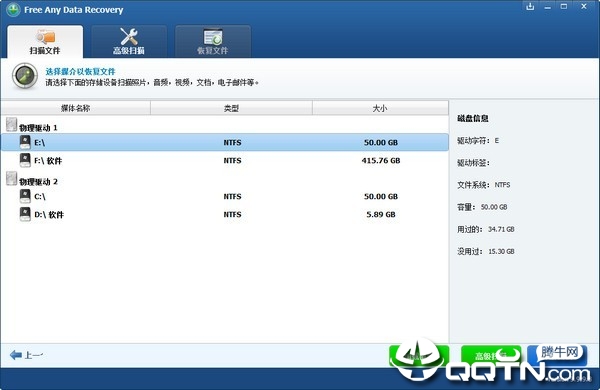This screenshot has width=600, height=390.
Task: Select the F:\ 软件 drive row
Action: 225,160
